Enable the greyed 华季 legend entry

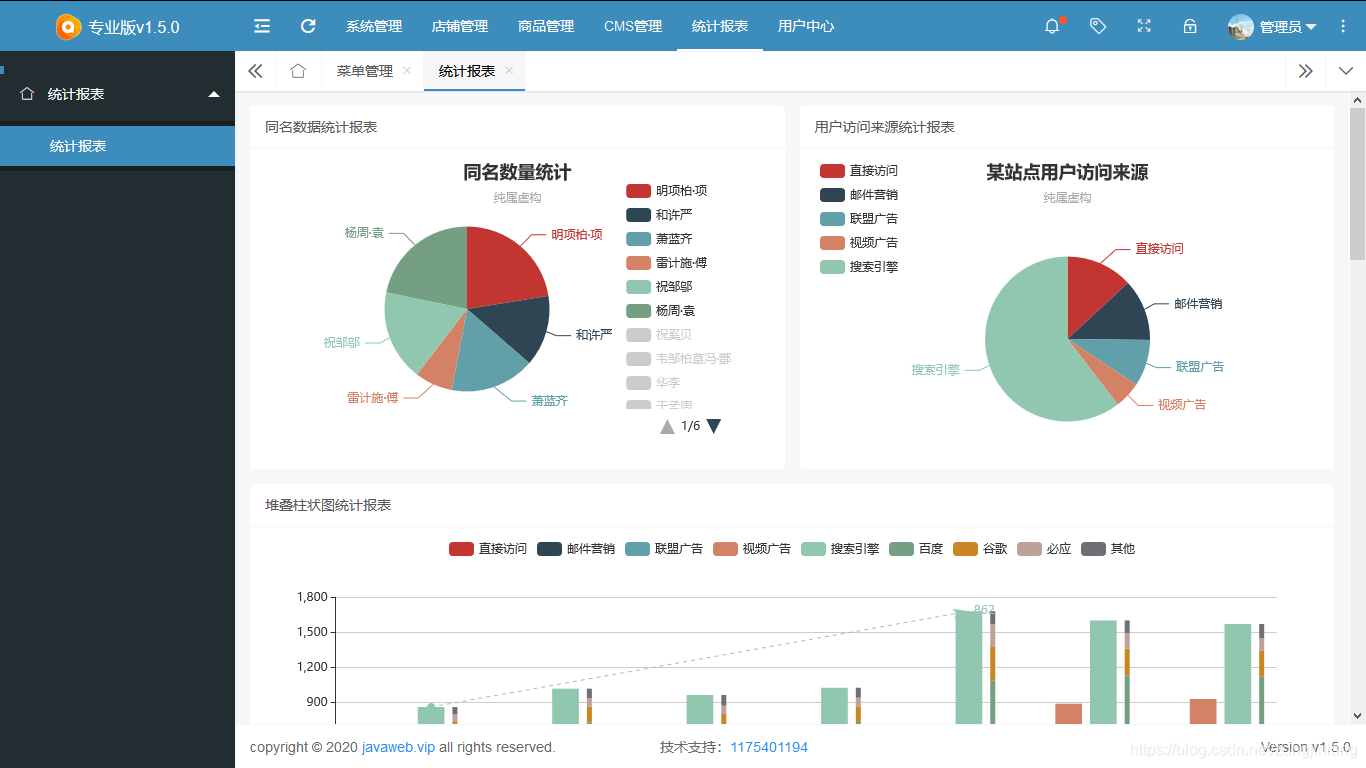point(653,383)
